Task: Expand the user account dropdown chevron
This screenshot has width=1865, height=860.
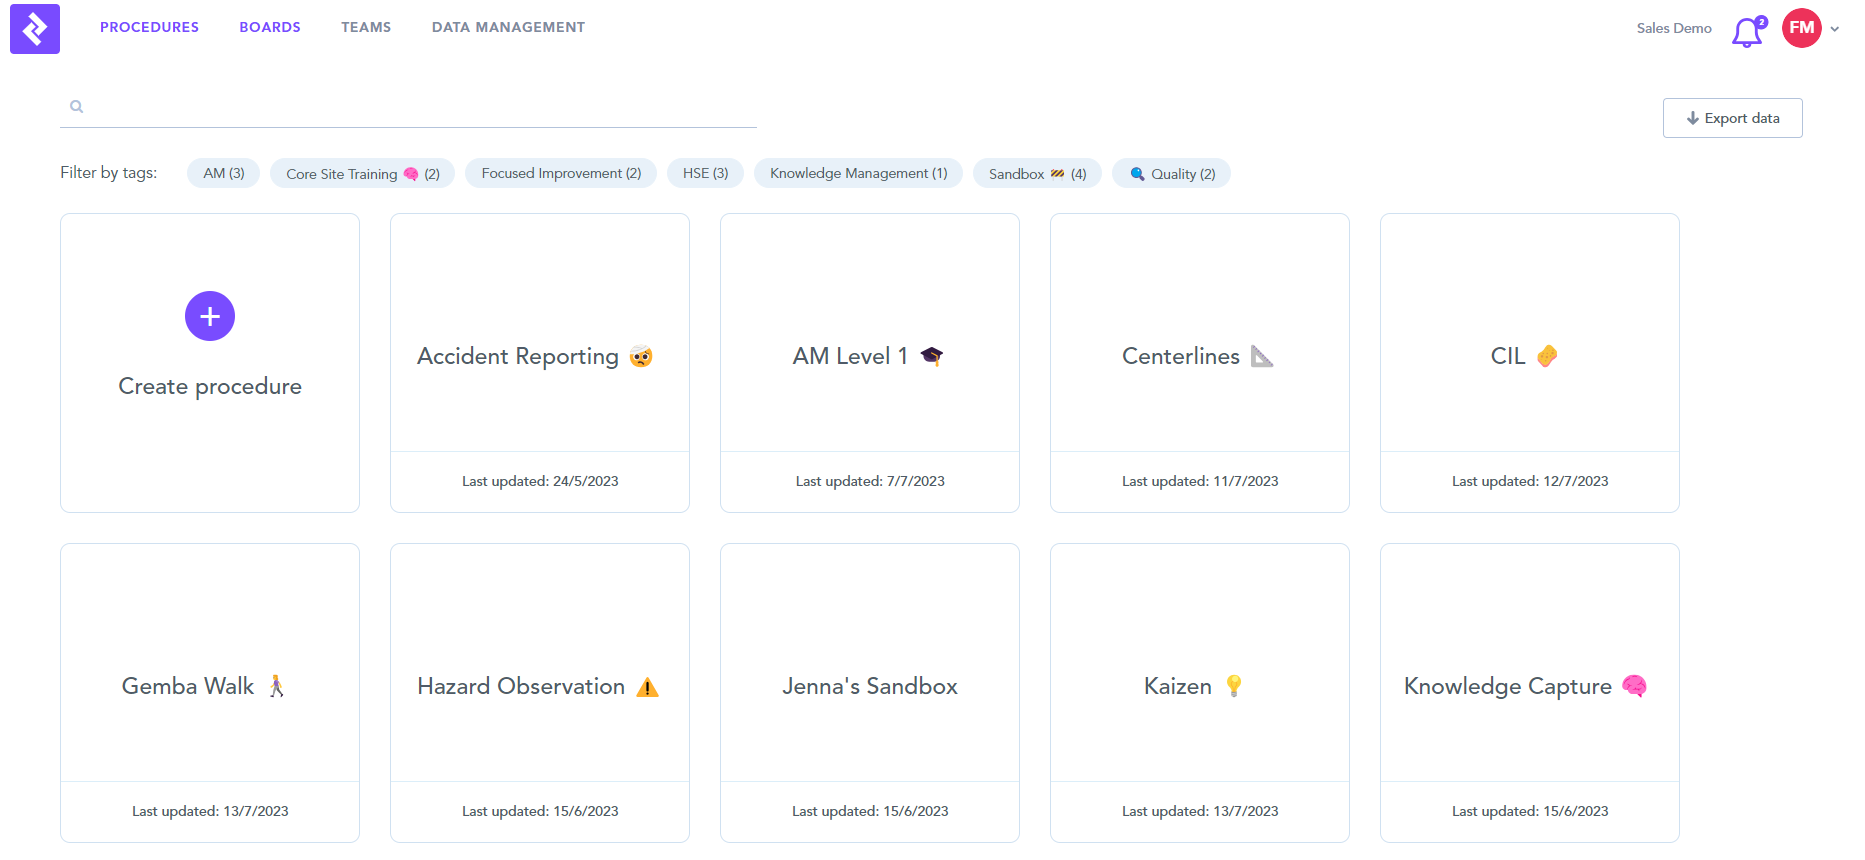Action: 1835,29
